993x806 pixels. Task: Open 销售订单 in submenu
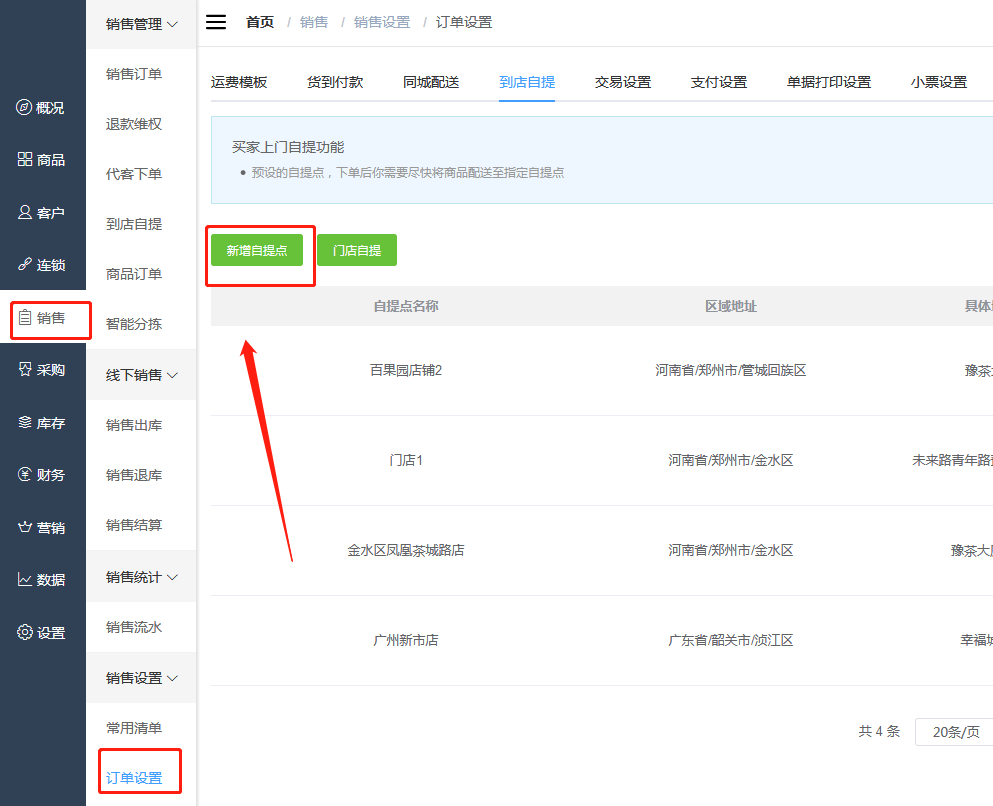point(134,74)
